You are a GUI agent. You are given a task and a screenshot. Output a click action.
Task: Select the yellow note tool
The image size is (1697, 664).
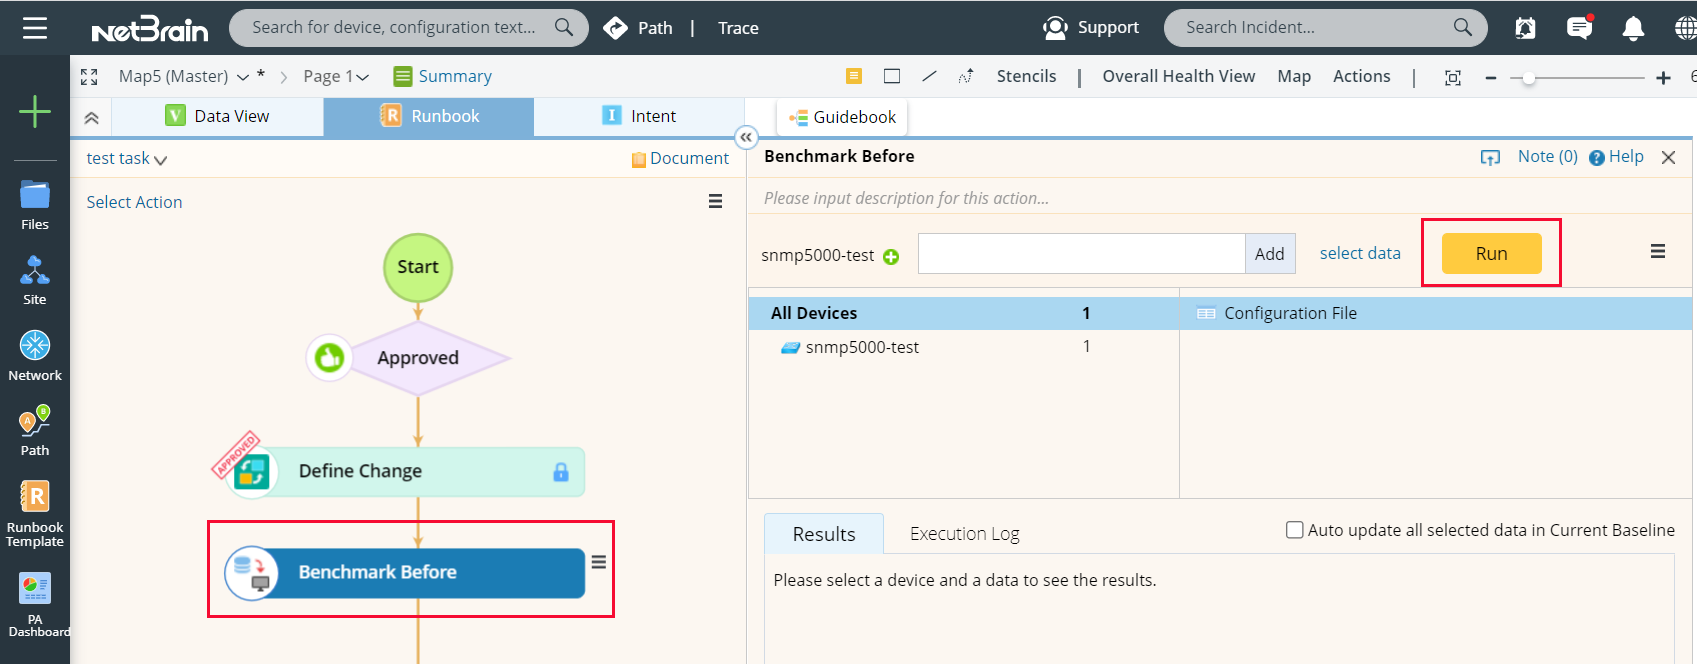(x=854, y=76)
